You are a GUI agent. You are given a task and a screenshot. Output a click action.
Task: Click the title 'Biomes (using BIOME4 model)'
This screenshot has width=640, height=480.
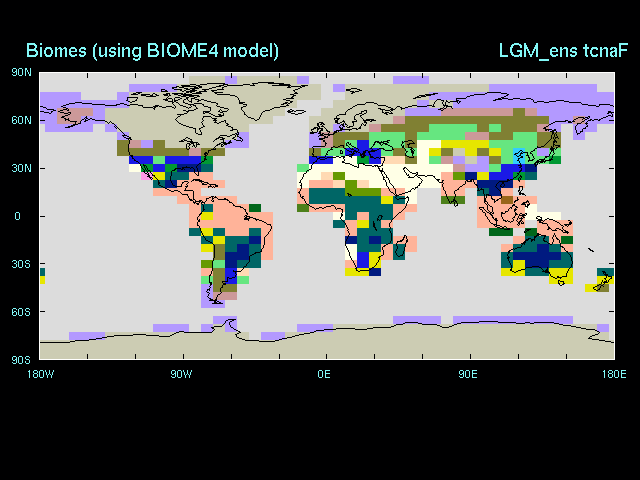(x=152, y=51)
